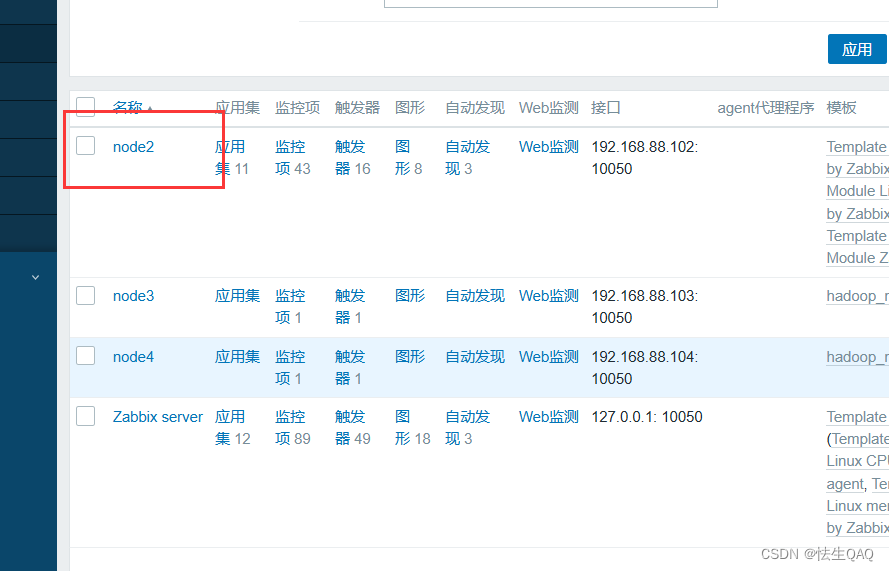Open node2 Web监测 link
Screen dimensions: 889x571
coord(548,147)
